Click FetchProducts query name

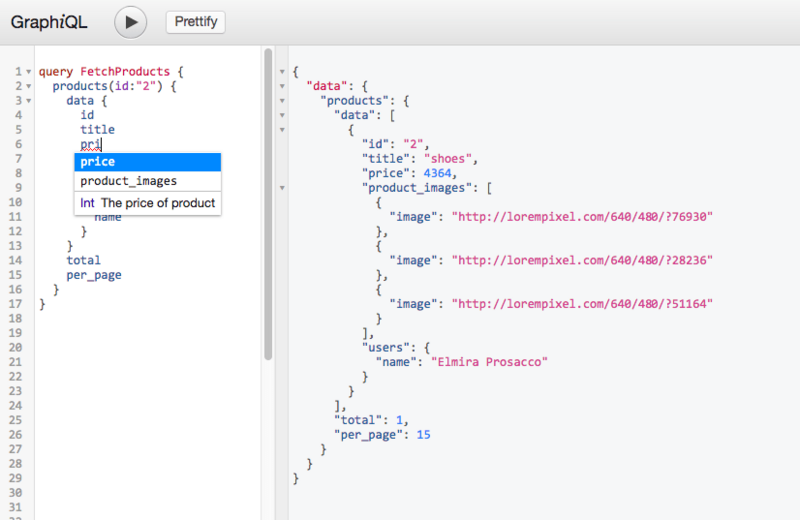point(125,71)
